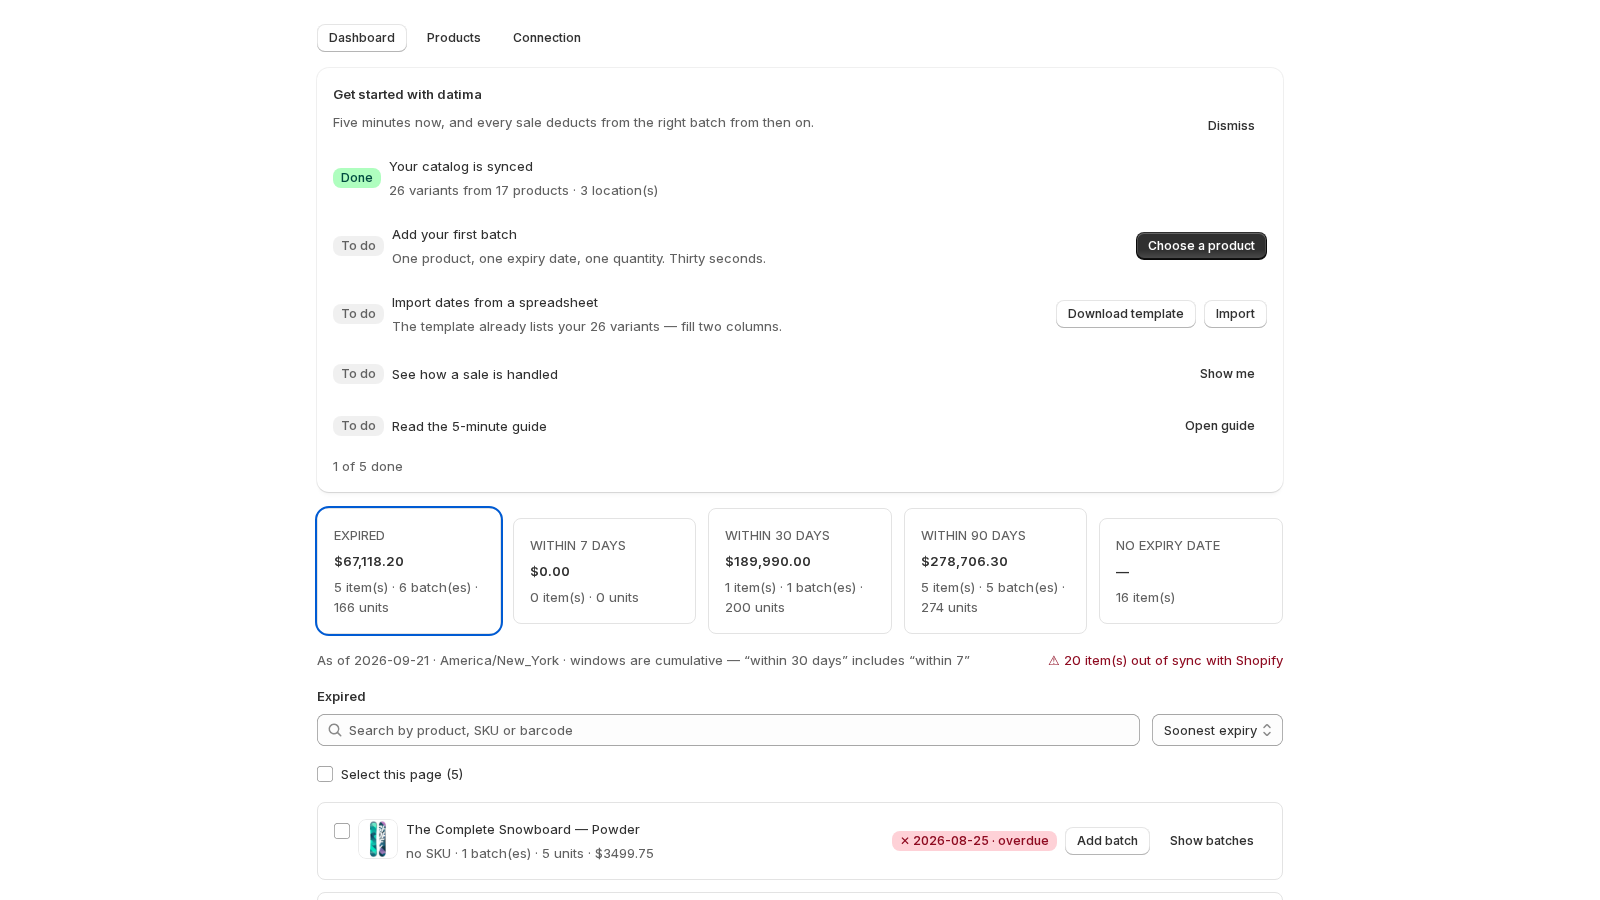The width and height of the screenshot is (1600, 900).
Task: Click the Done status badge
Action: [x=357, y=178]
